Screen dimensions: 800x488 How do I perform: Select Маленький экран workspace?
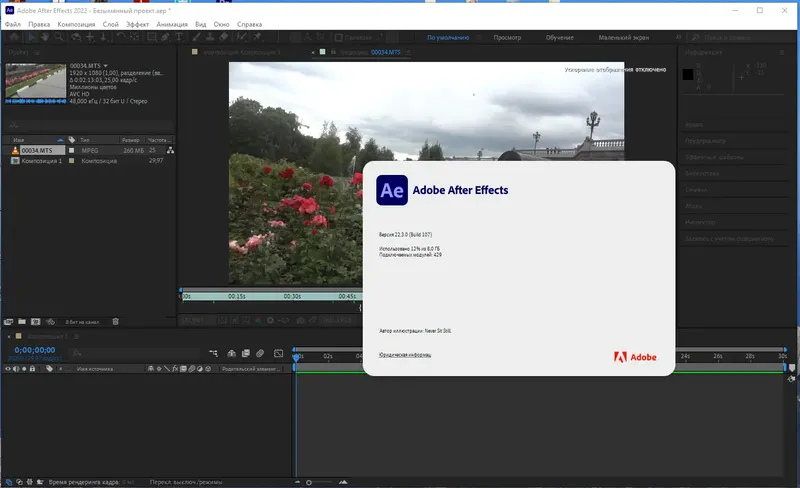click(624, 37)
